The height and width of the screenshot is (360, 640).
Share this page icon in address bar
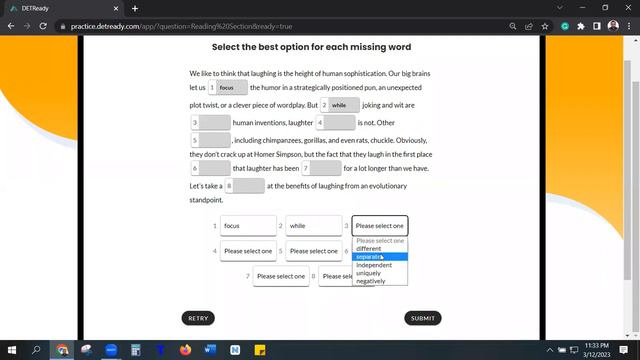[529, 26]
